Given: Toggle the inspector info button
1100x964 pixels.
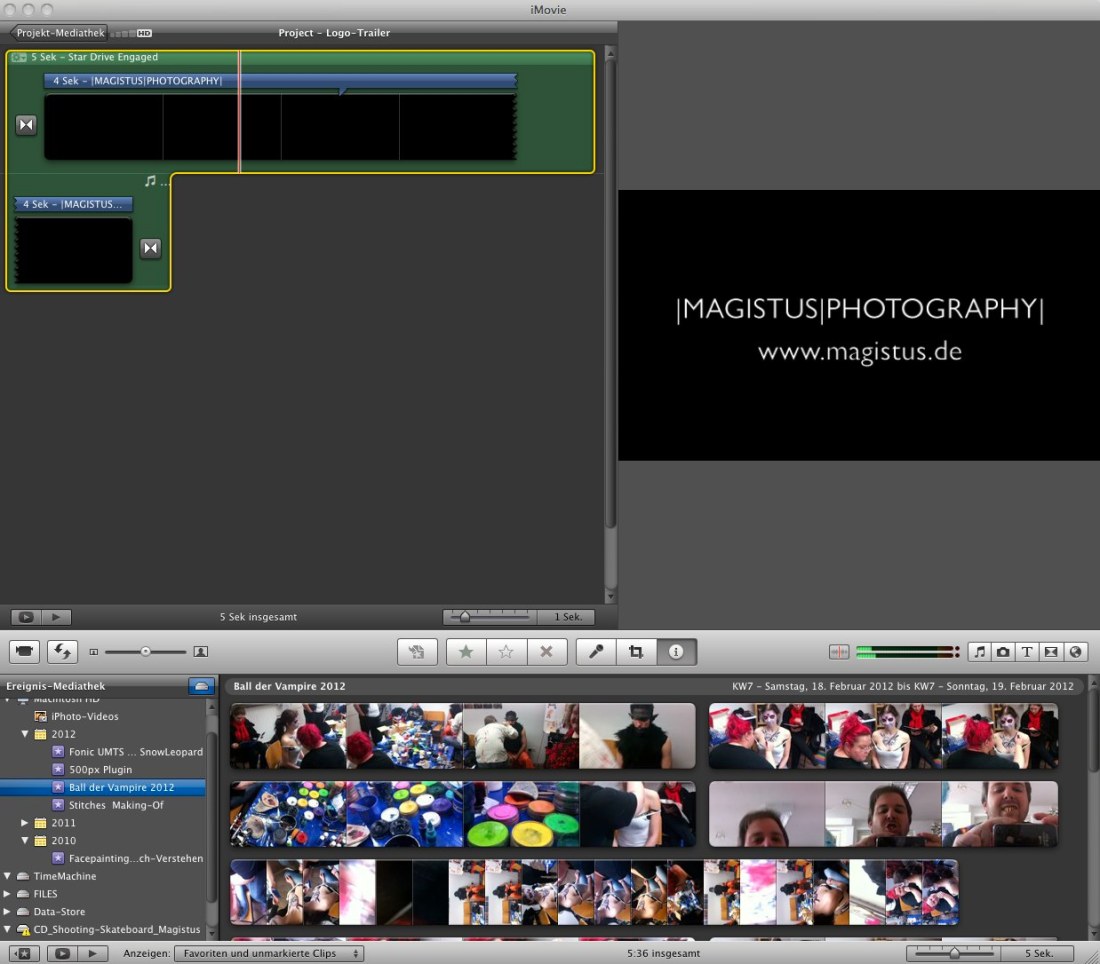Looking at the screenshot, I should pyautogui.click(x=676, y=652).
